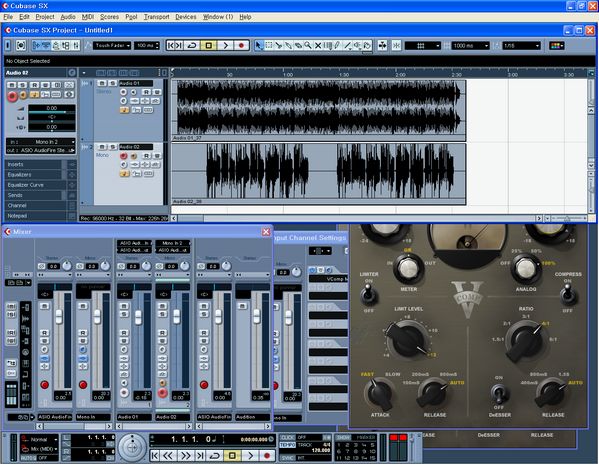599x465 pixels.
Task: Open the grid type dropdown in toolbar
Action: tap(423, 46)
